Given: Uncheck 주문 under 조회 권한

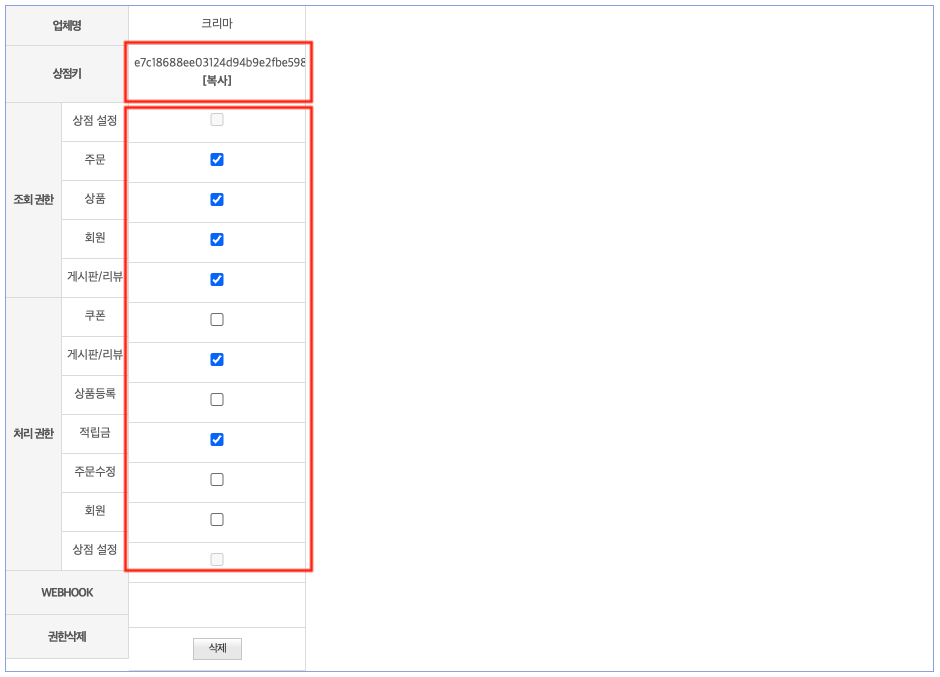Looking at the screenshot, I should click(217, 160).
